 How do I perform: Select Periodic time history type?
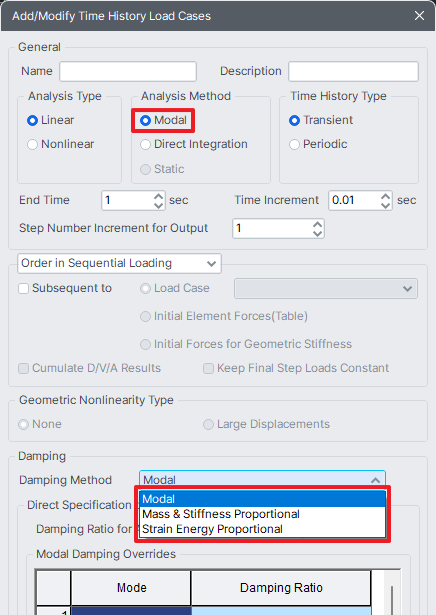[318, 144]
